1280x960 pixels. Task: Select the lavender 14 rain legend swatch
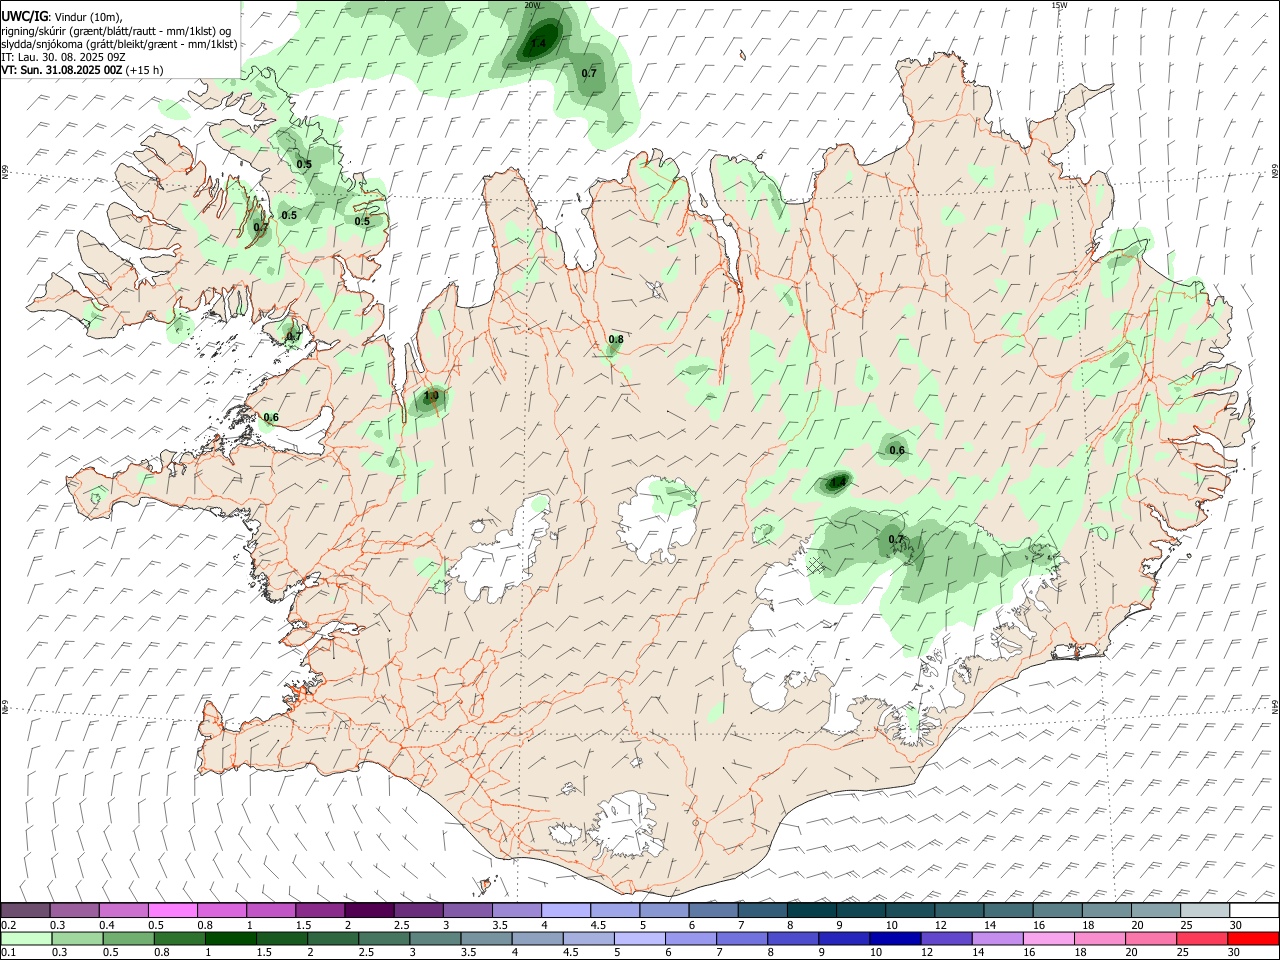998,939
